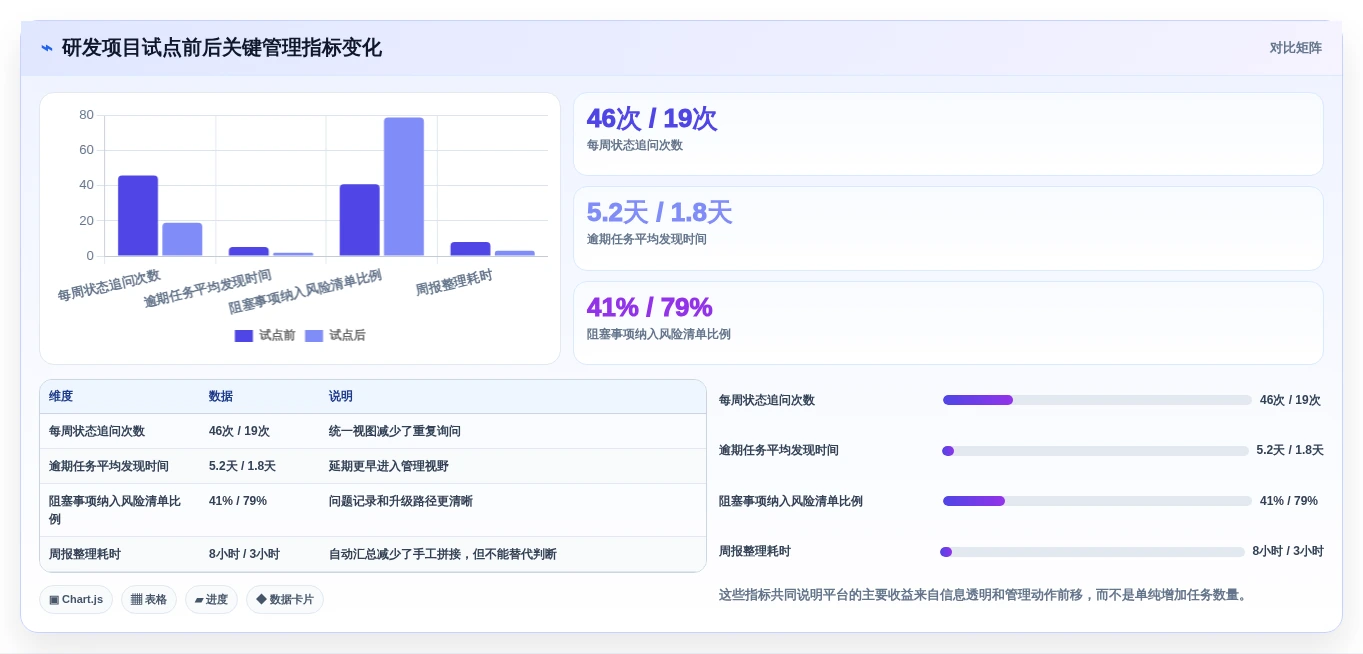Click the 数据 table column header

click(221, 396)
